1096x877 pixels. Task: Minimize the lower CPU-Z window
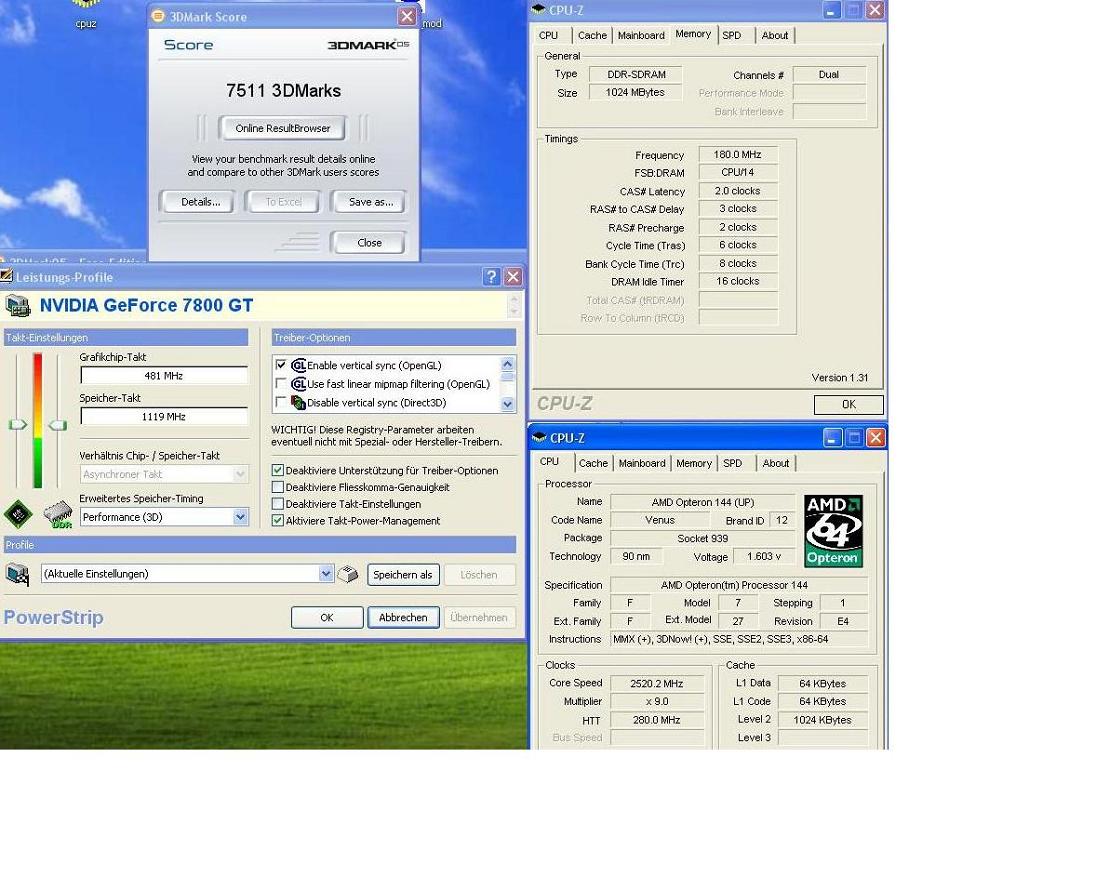(x=831, y=438)
